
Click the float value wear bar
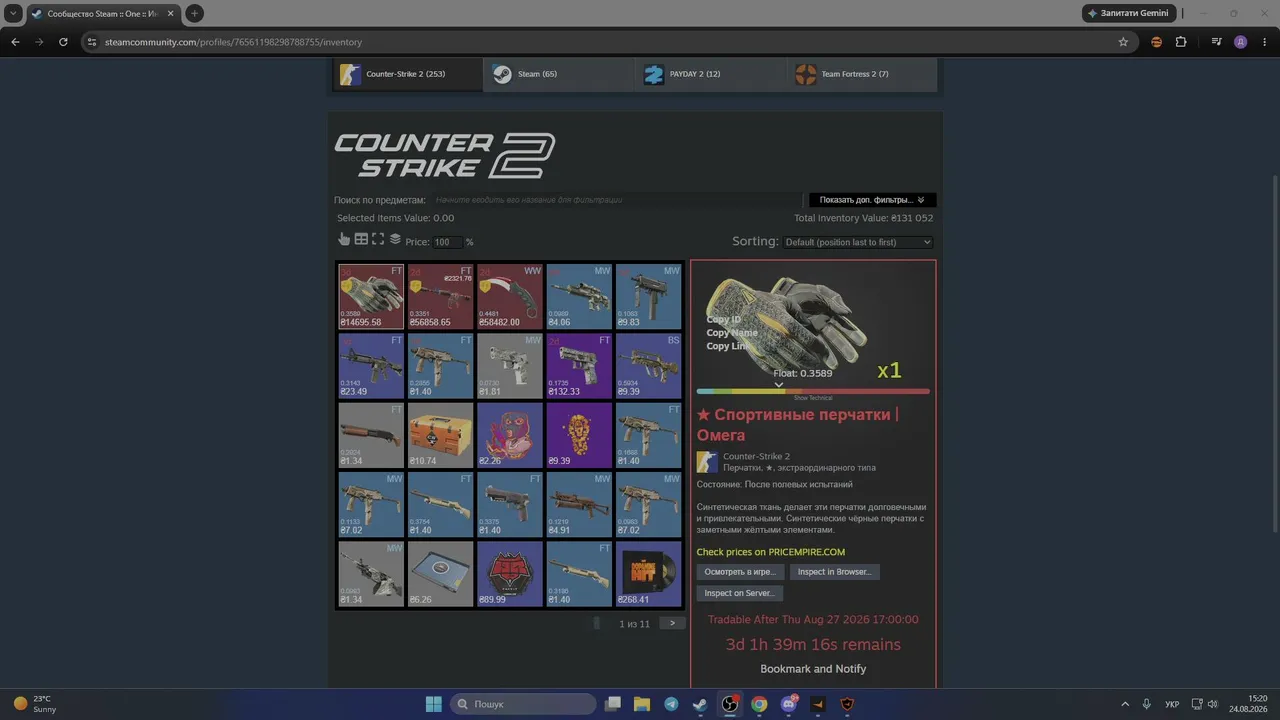pyautogui.click(x=813, y=391)
